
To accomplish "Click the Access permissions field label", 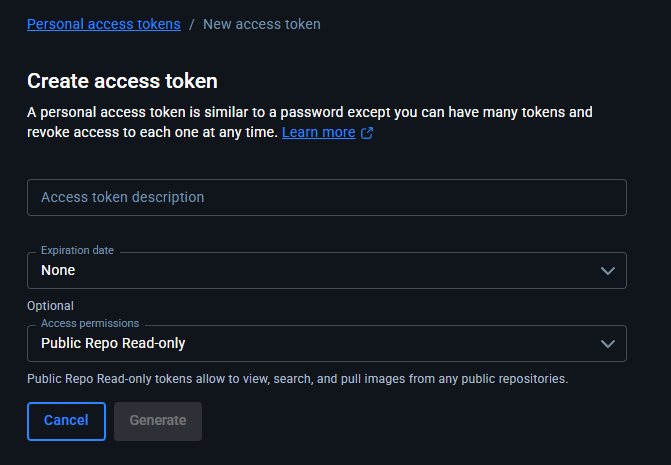I will [90, 323].
